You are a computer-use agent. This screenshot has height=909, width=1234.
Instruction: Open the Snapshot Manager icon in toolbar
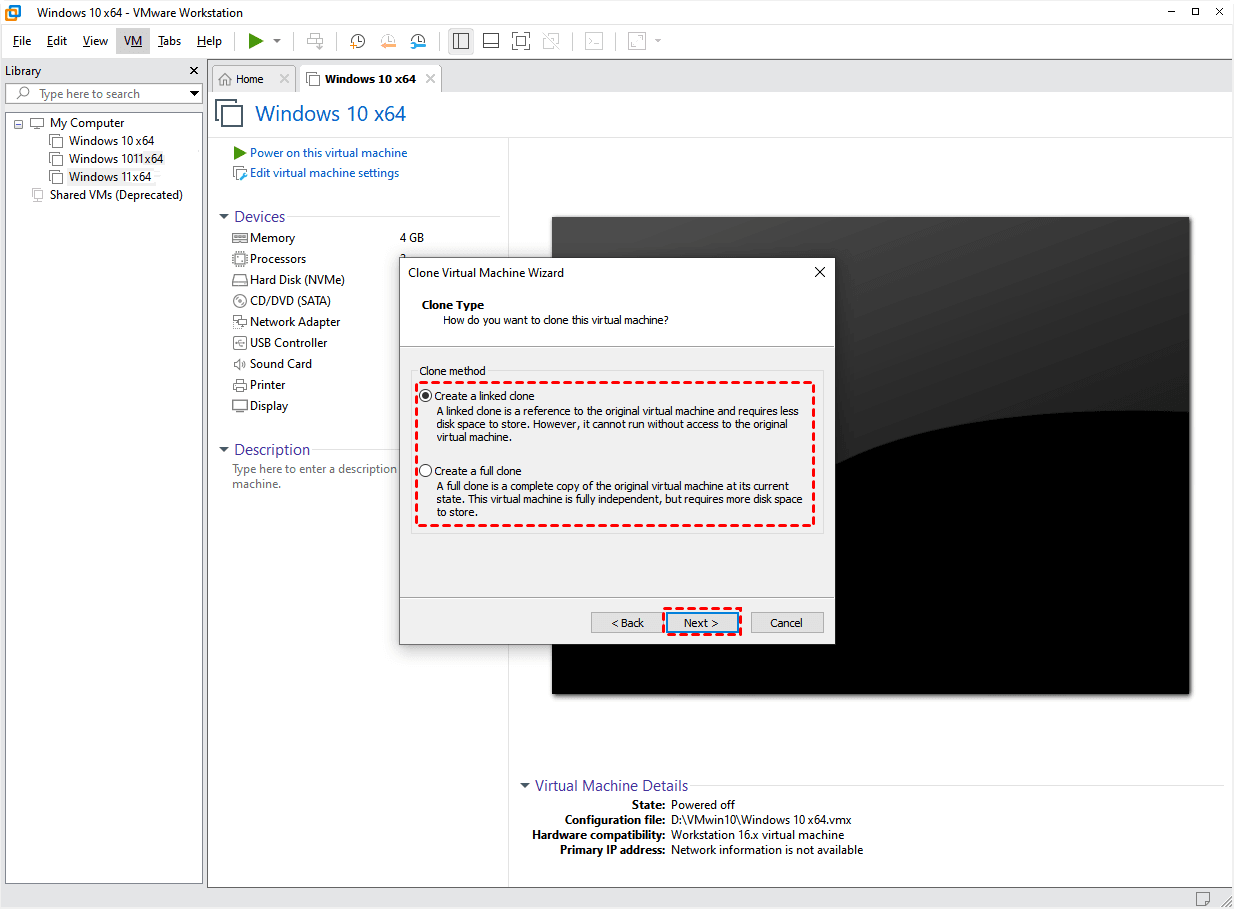pos(418,41)
